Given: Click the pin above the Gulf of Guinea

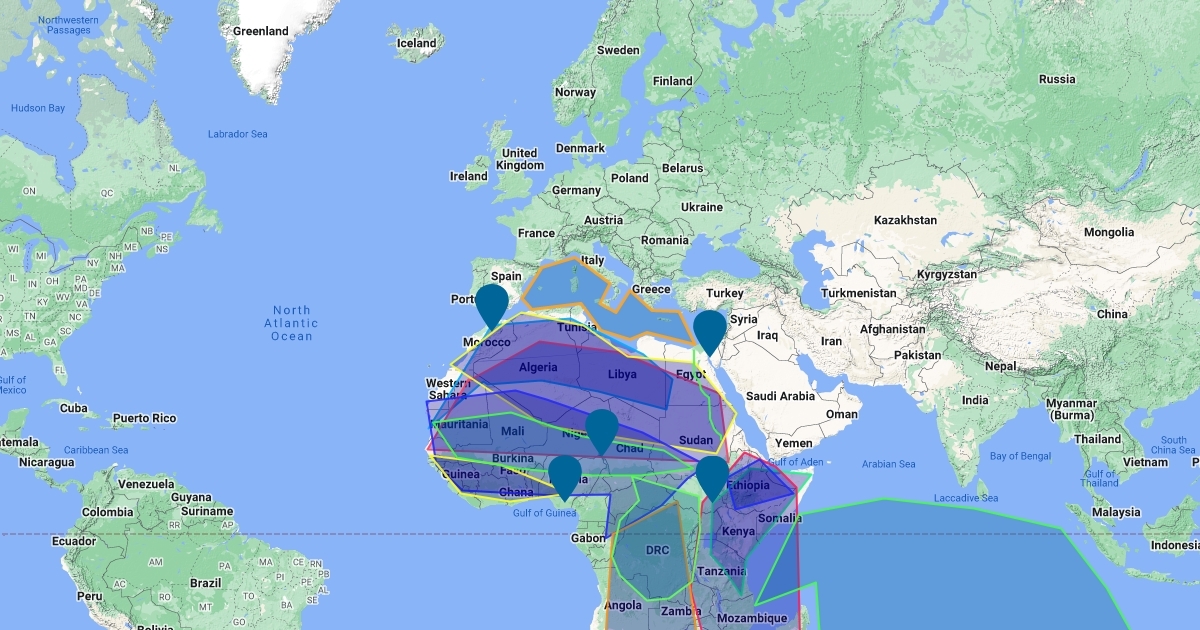Looking at the screenshot, I should point(565,475).
